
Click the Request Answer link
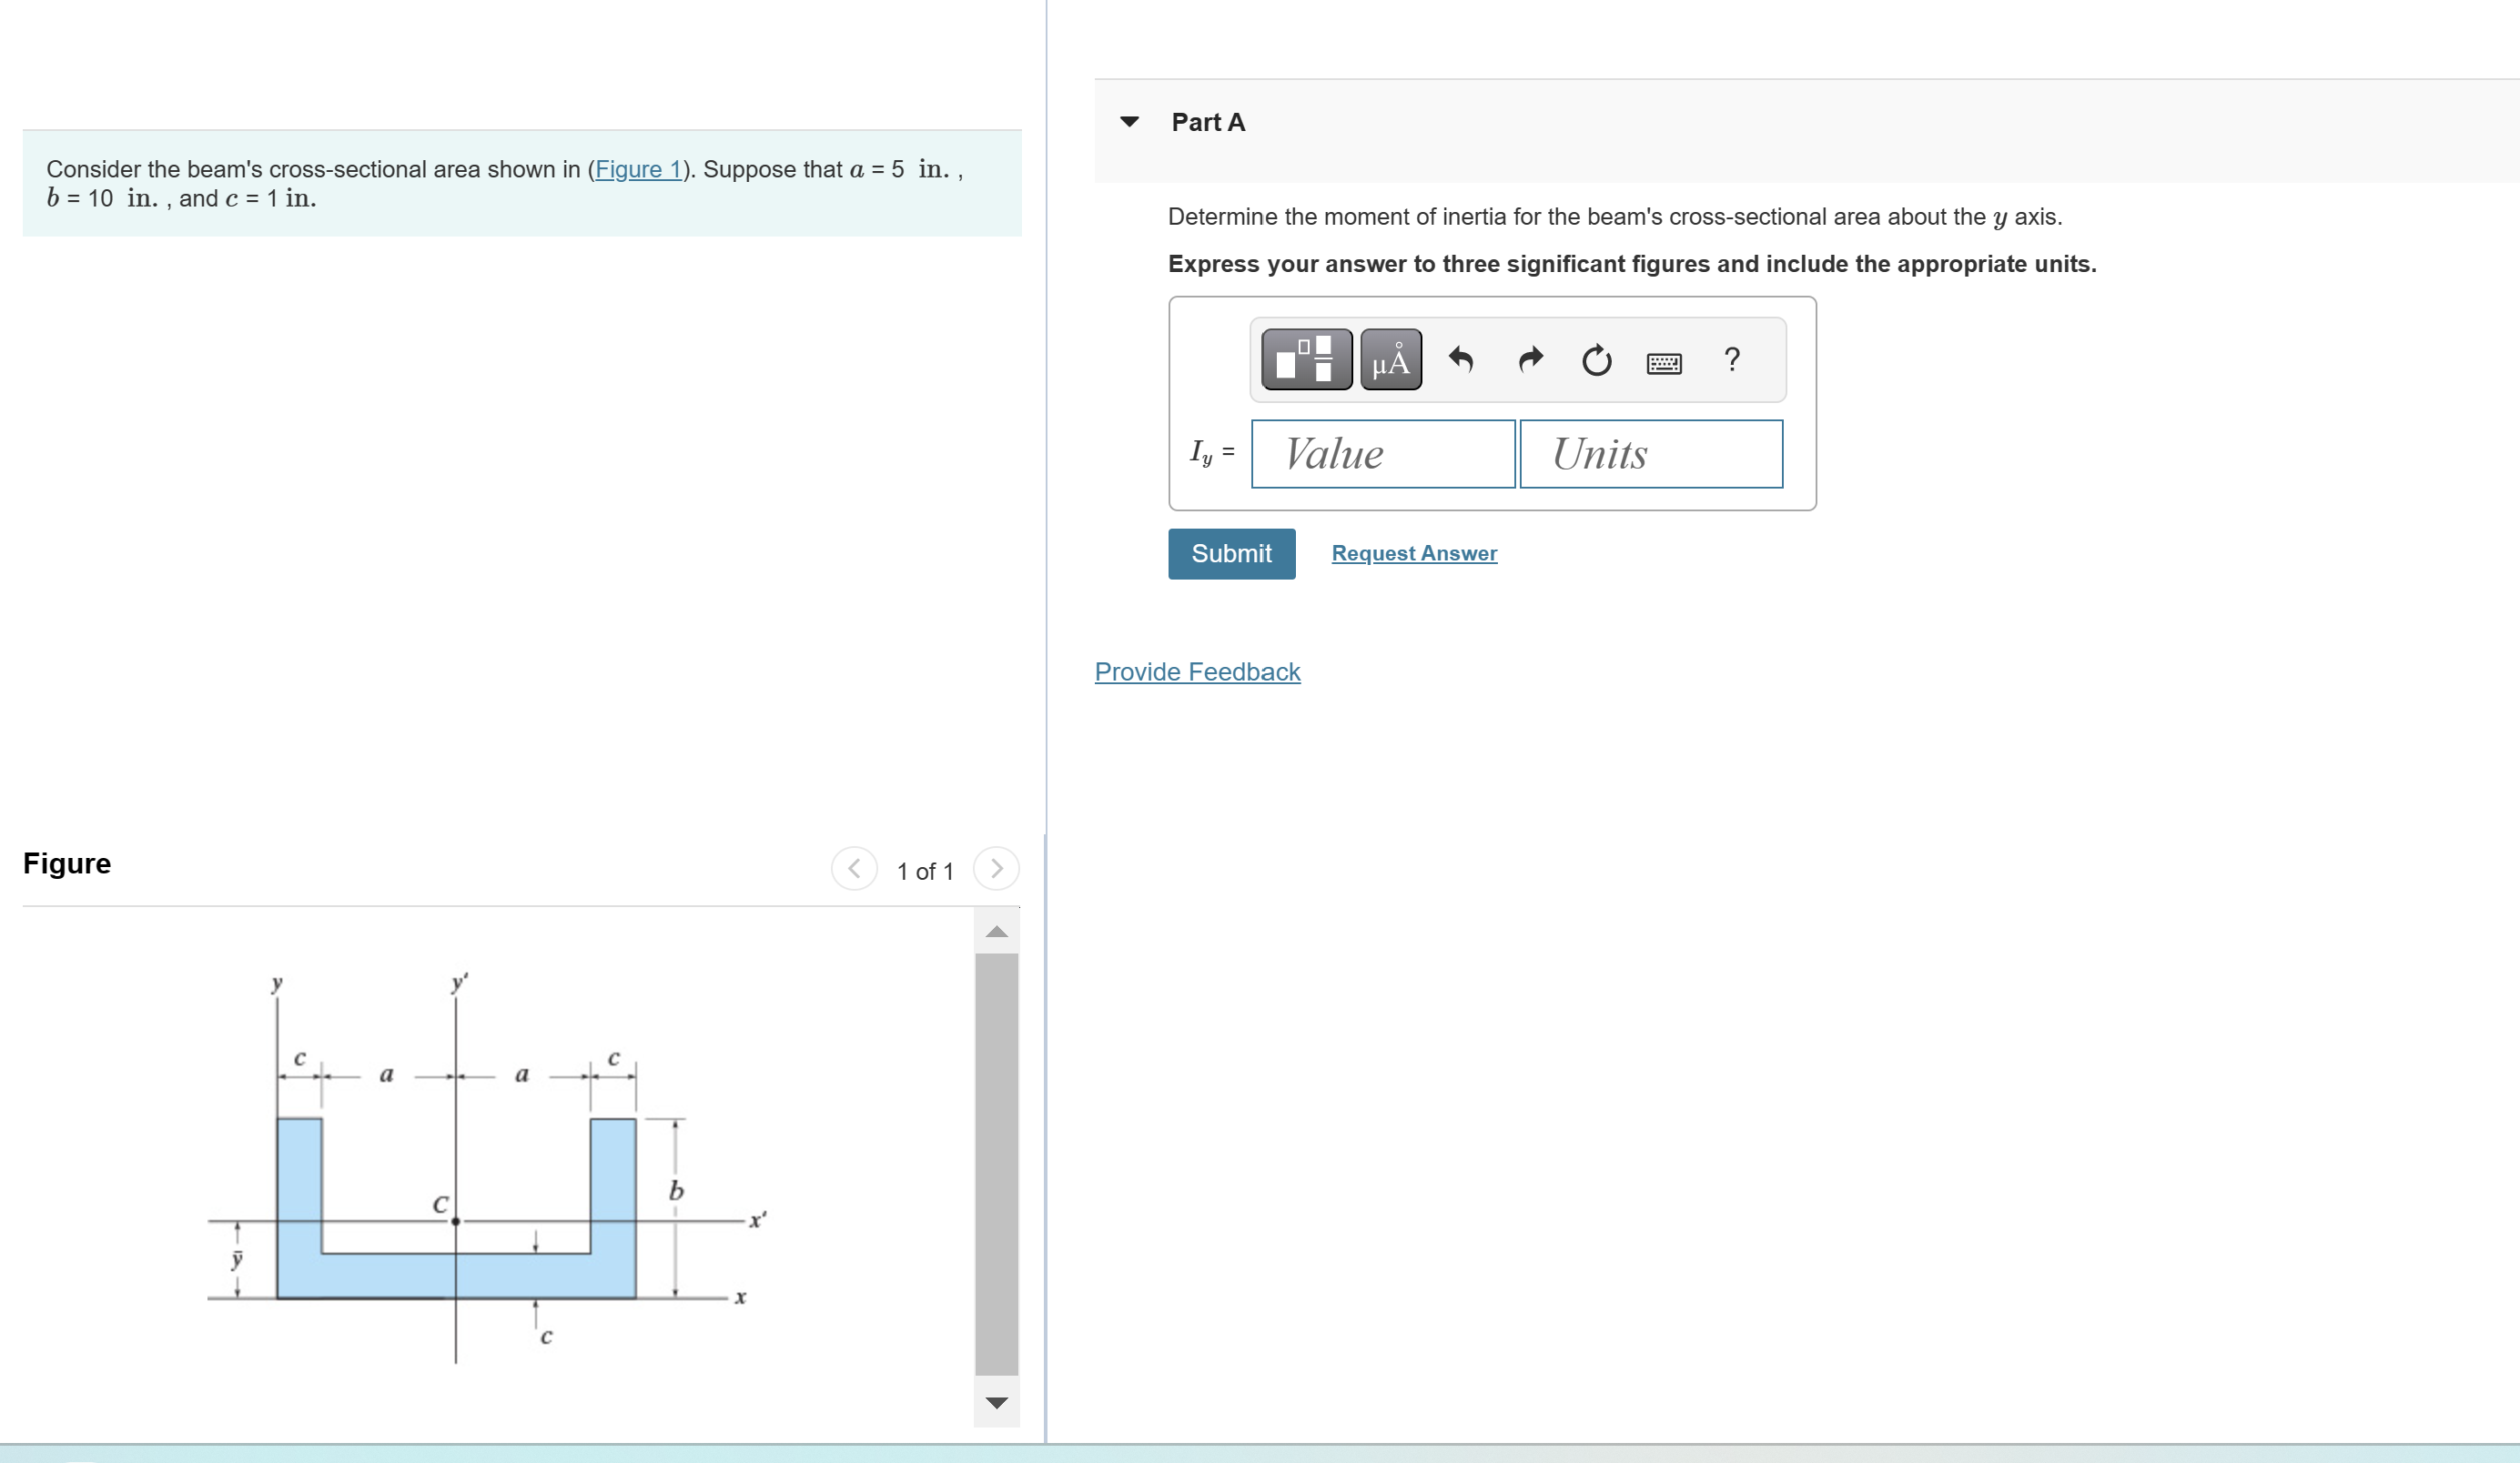point(1414,553)
